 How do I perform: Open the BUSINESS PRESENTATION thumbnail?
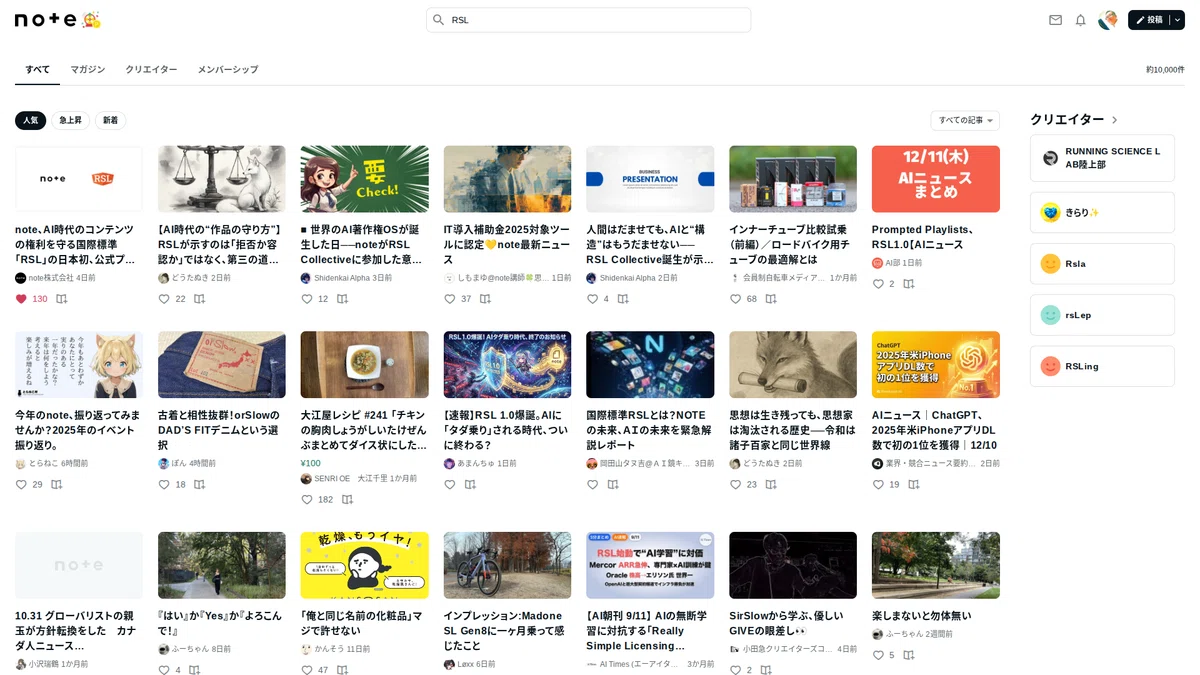[650, 179]
